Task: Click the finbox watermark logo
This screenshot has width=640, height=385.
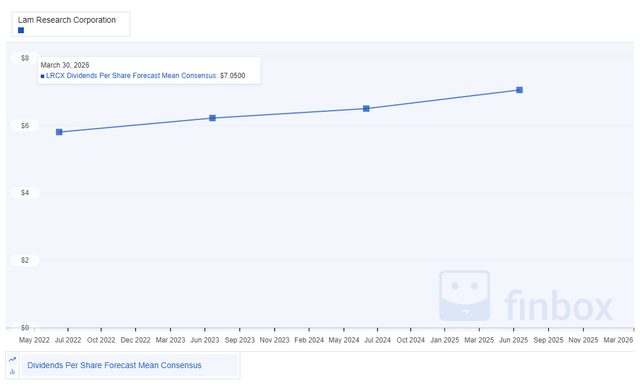Action: click(x=526, y=296)
